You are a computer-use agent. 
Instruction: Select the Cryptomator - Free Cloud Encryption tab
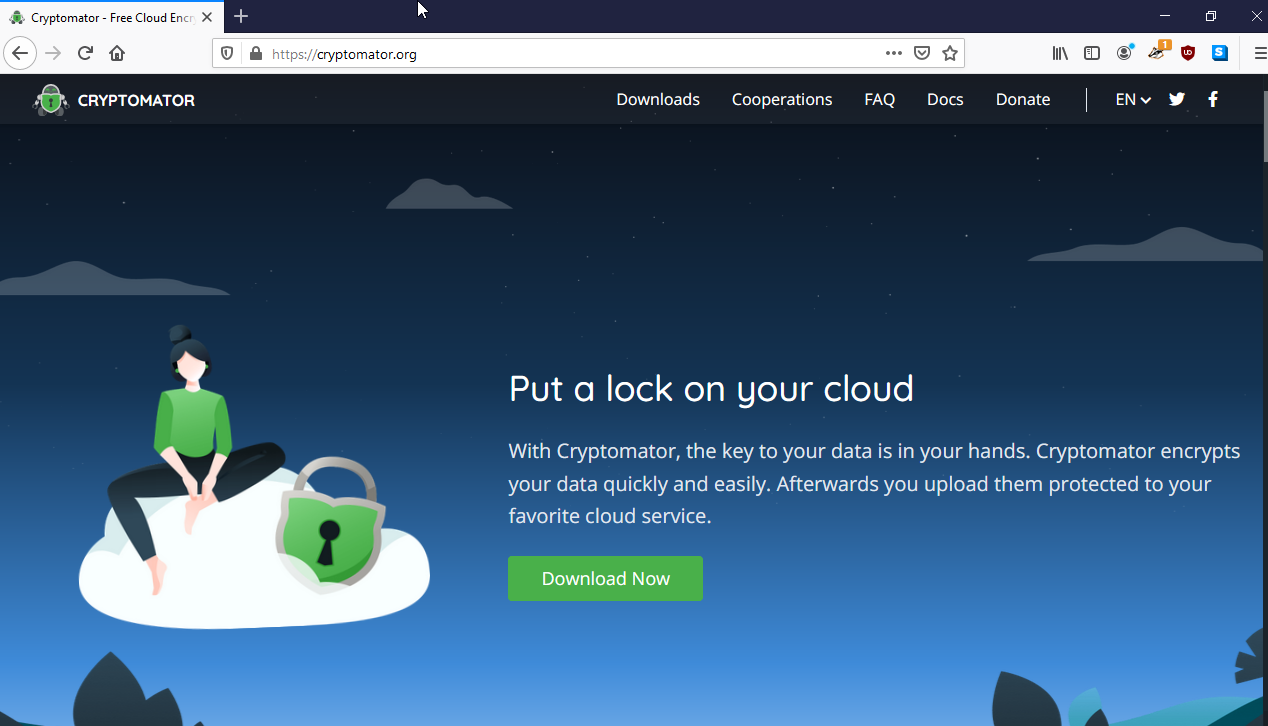(110, 17)
